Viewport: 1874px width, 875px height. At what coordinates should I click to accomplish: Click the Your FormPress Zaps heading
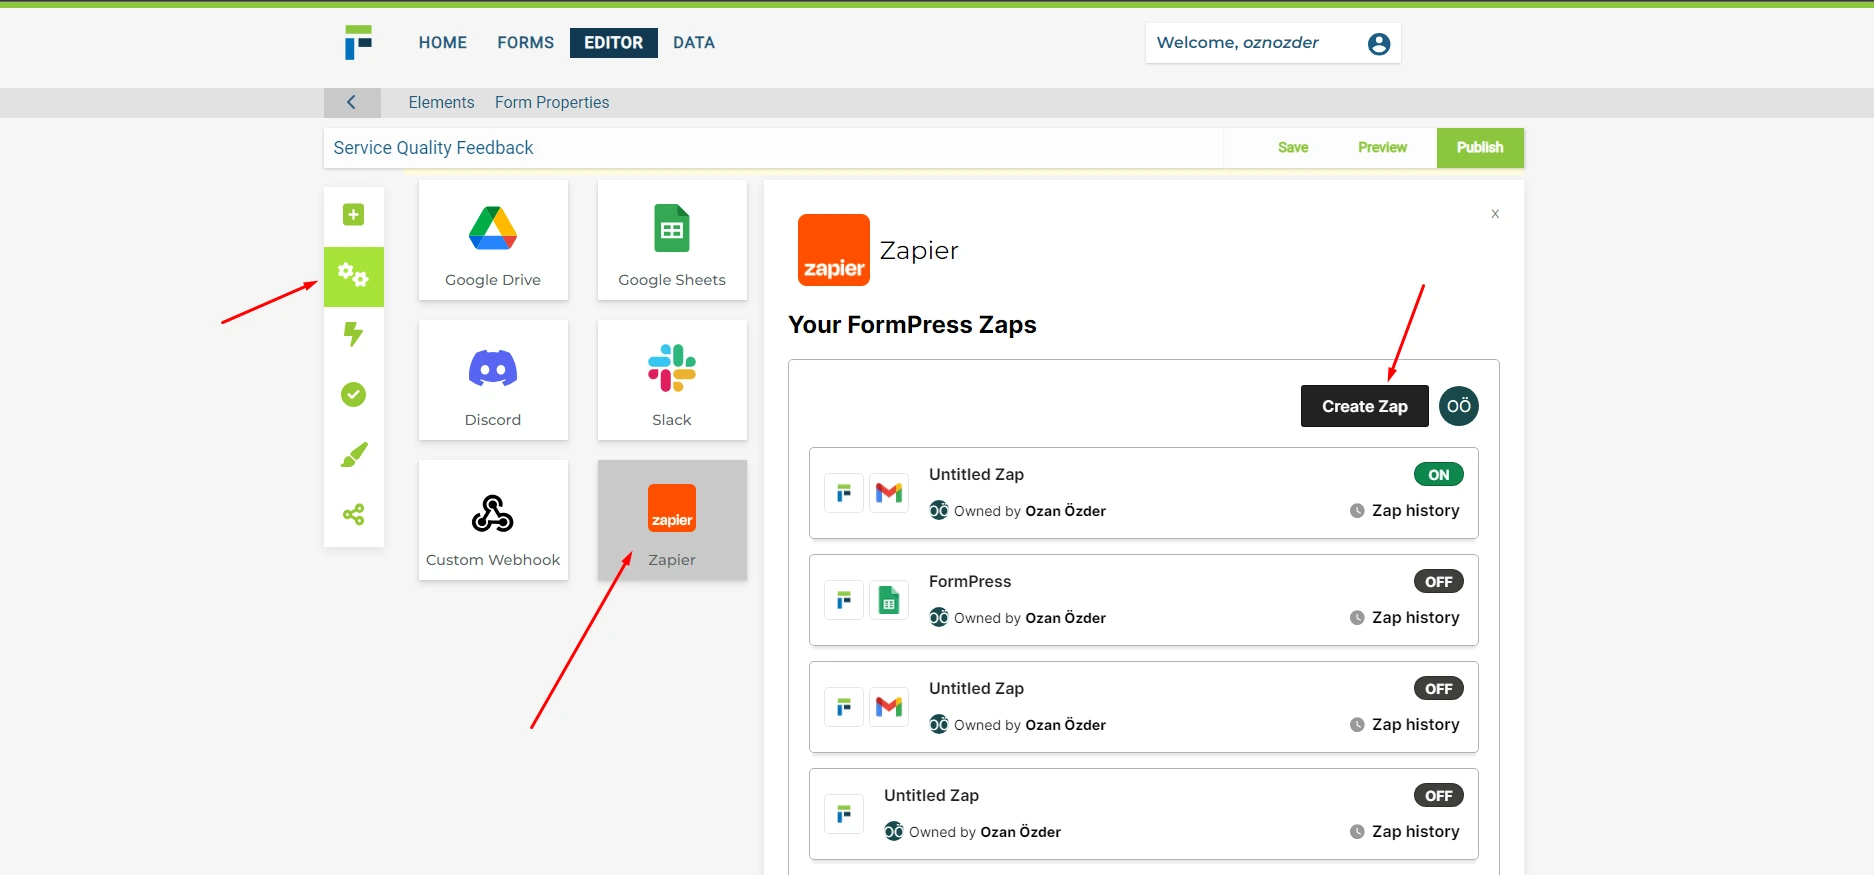click(x=912, y=325)
